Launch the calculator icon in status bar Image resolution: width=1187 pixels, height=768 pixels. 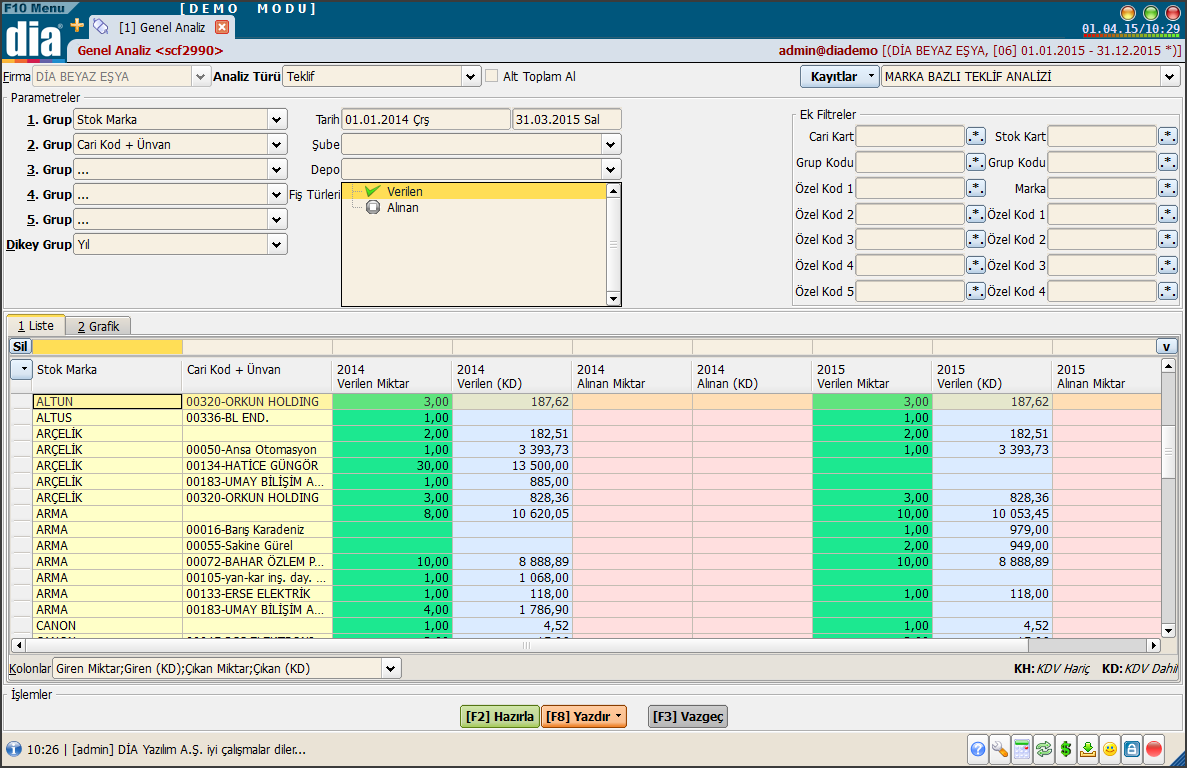[x=1022, y=749]
